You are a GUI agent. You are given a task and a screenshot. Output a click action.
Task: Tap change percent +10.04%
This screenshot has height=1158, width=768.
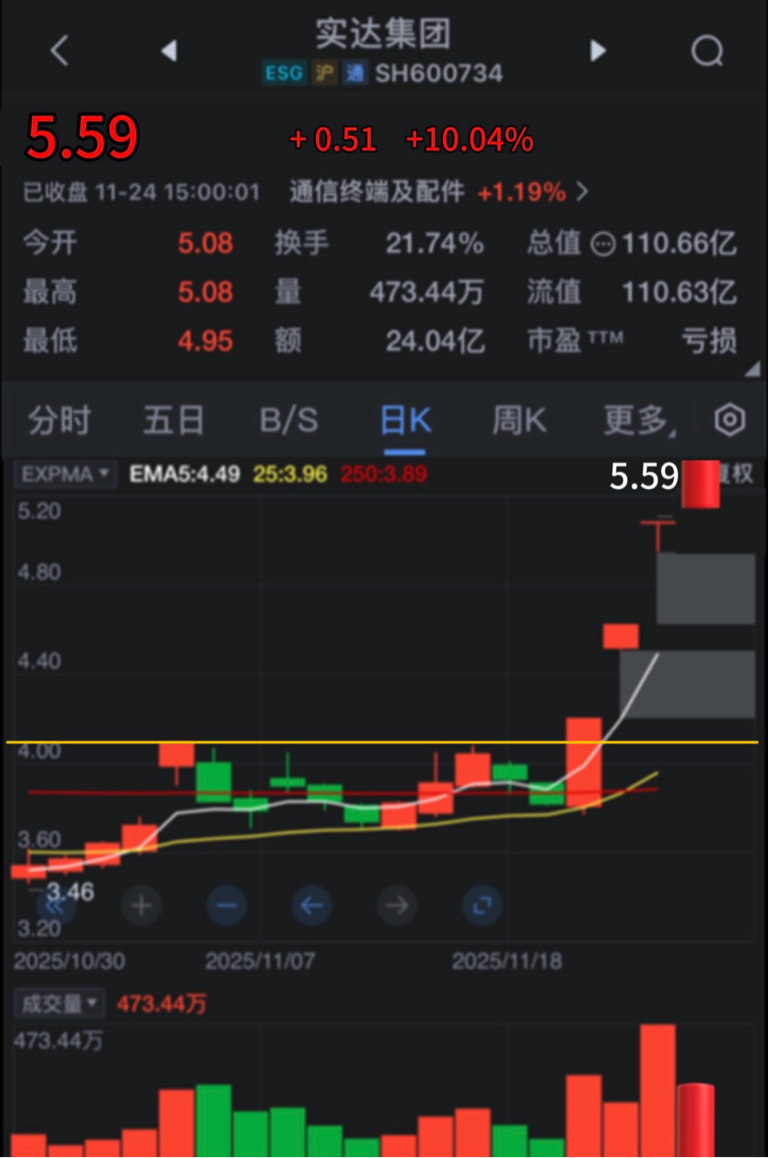coord(469,140)
